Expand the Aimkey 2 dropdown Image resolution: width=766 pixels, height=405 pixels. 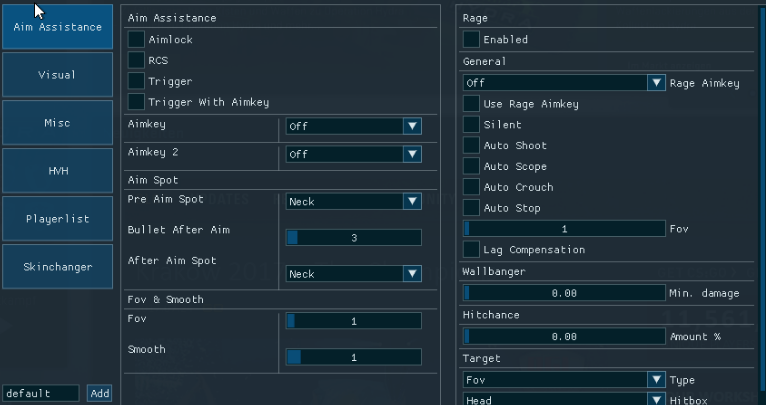coord(354,154)
